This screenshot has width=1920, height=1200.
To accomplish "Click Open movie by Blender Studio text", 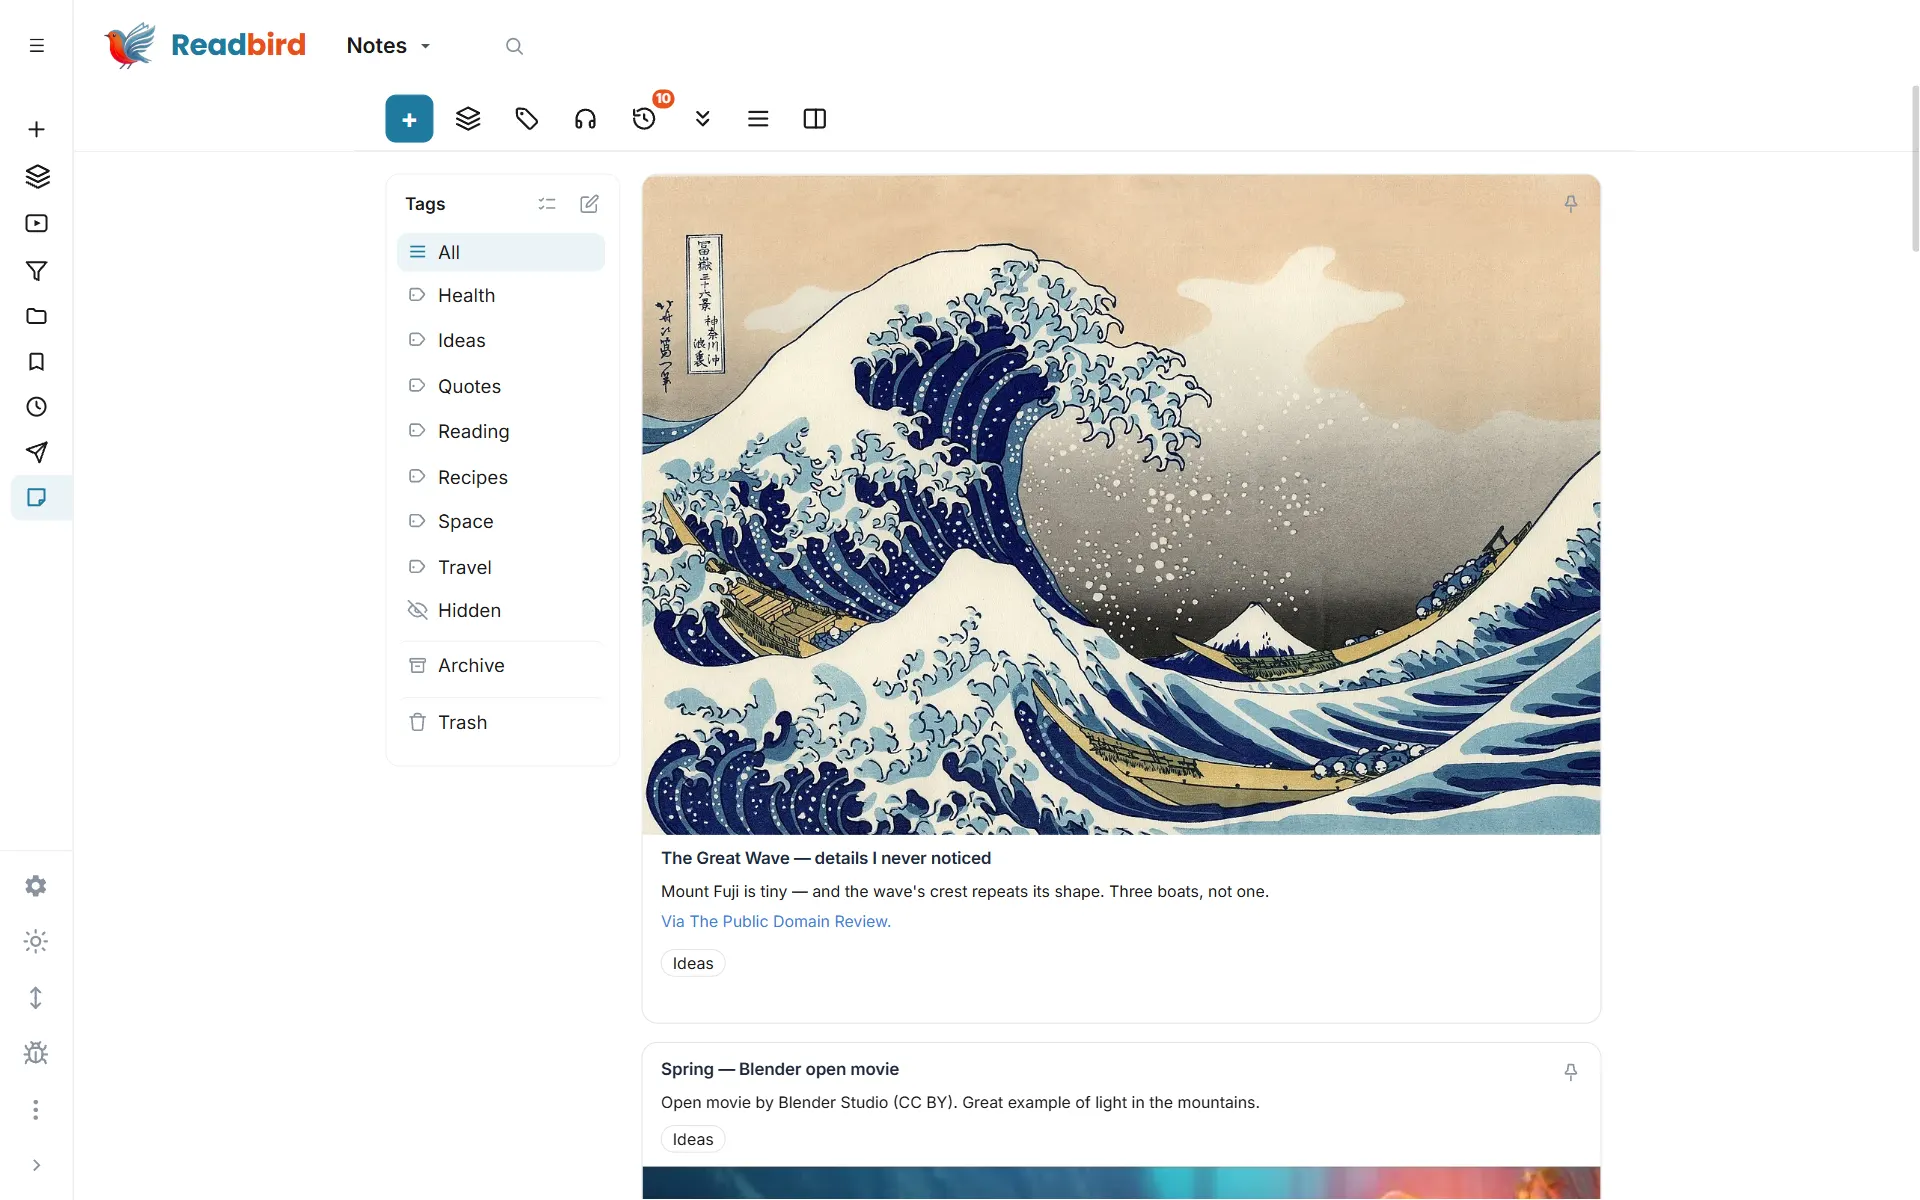I will 960,1103.
